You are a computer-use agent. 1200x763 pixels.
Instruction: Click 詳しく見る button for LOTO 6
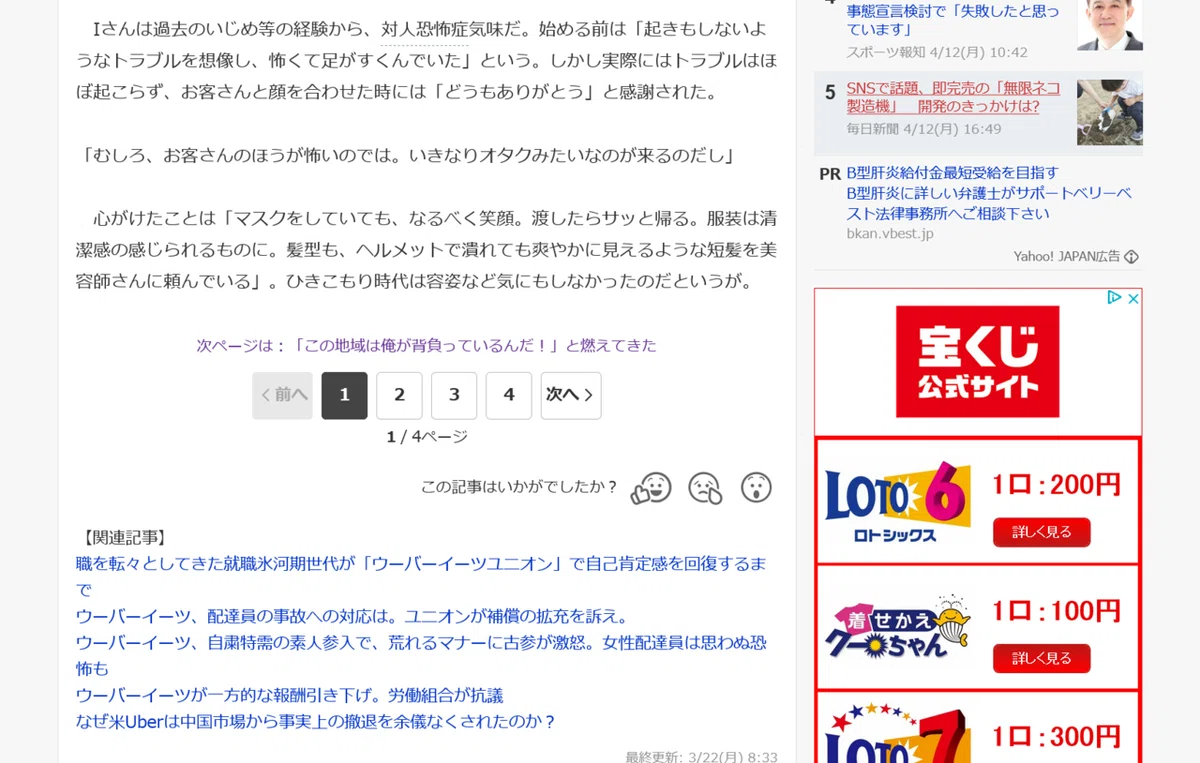click(x=1041, y=532)
